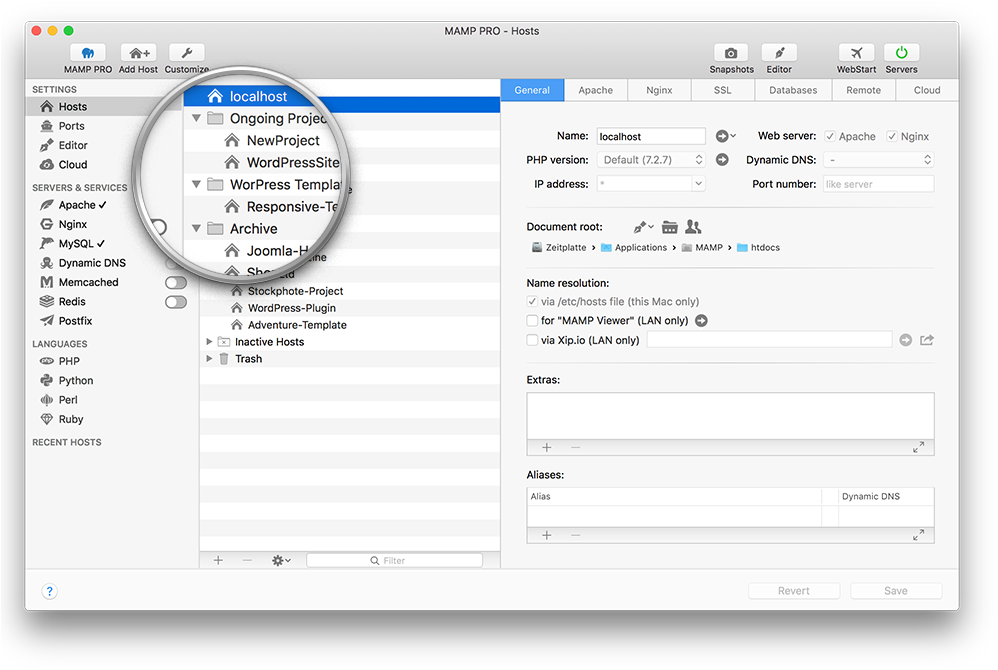Screen dimensions: 998x670
Task: Click the Port number field
Action: point(878,184)
